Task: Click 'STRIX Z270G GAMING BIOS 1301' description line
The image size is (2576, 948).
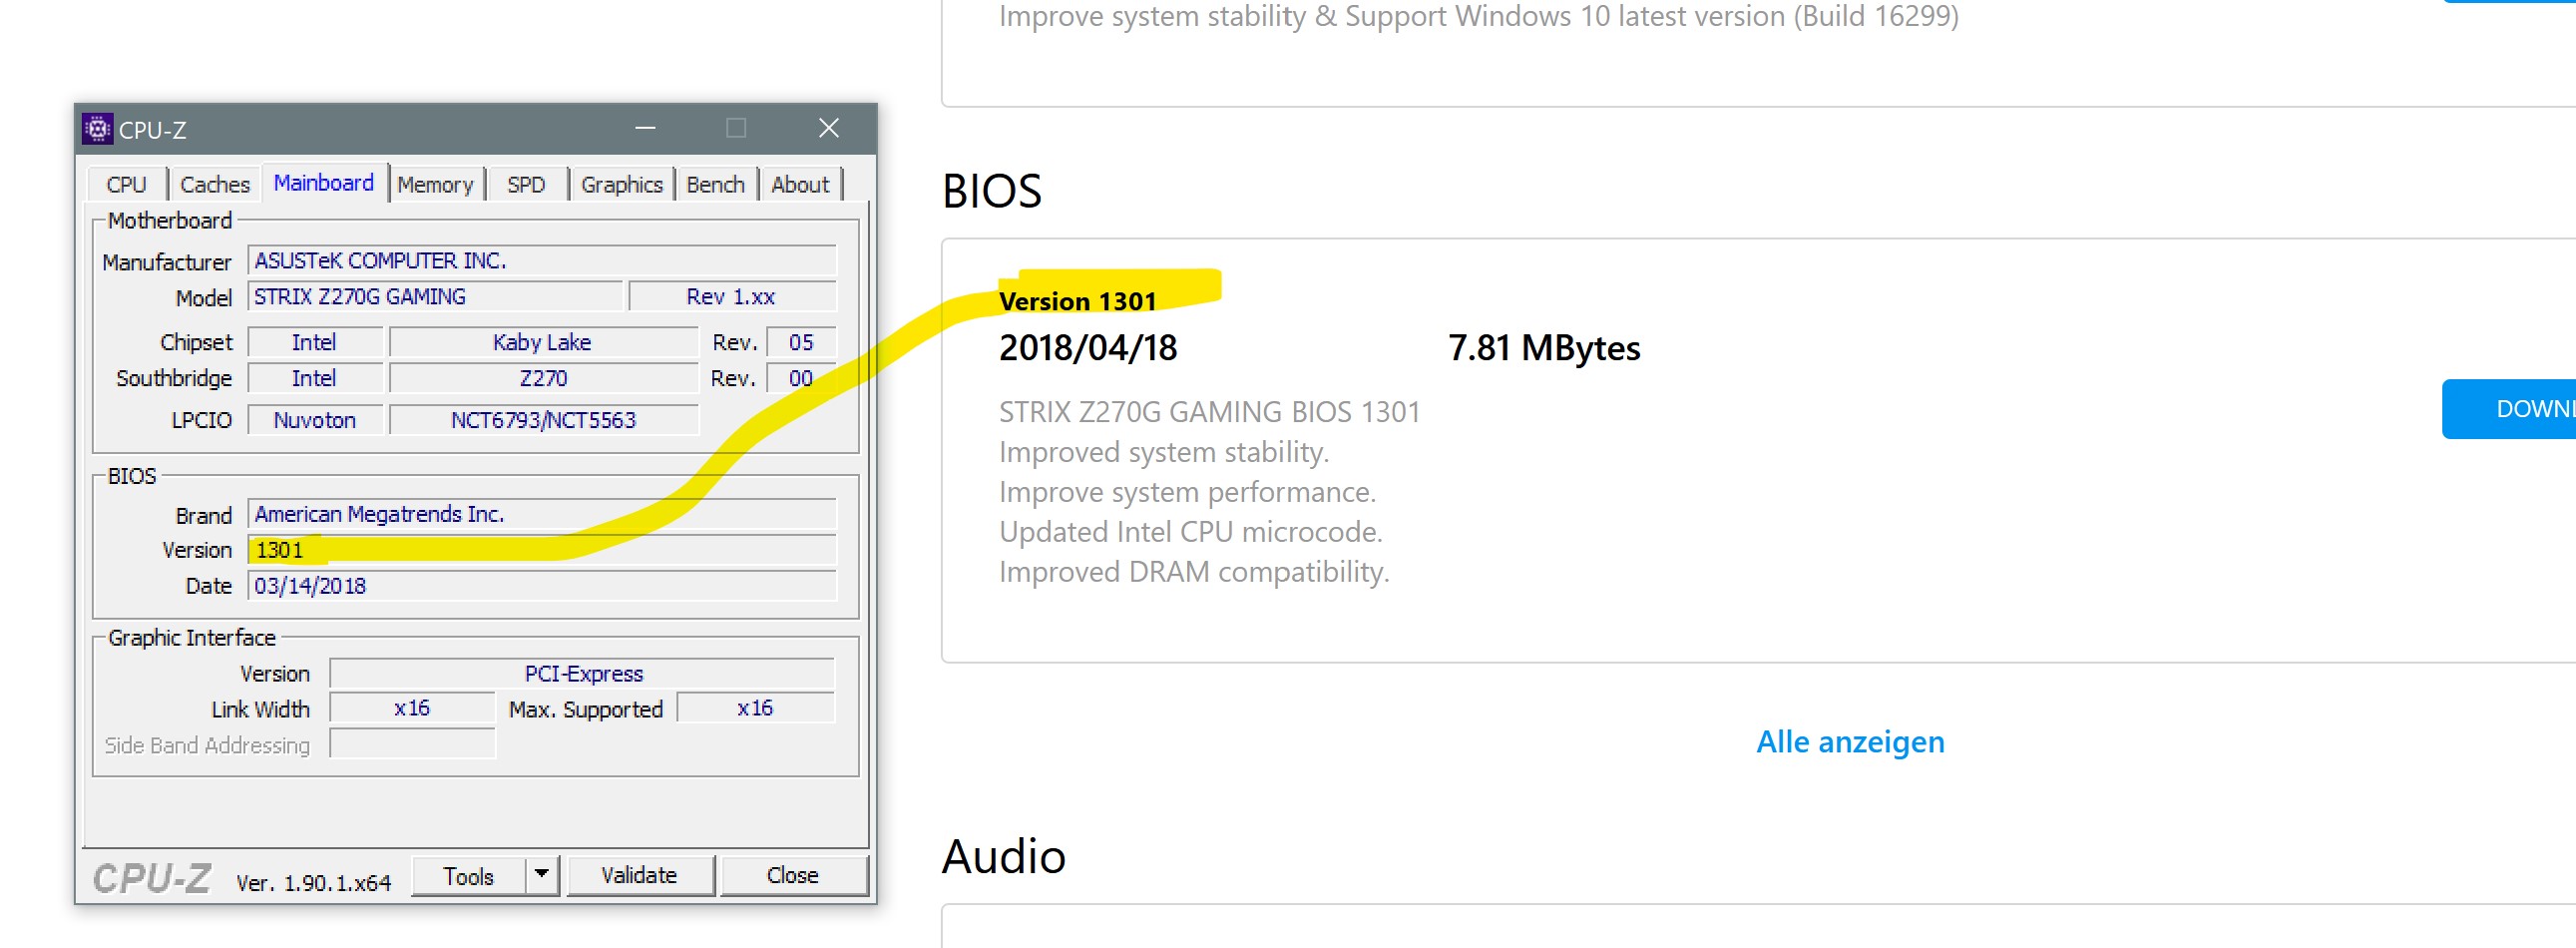Action: 1209,412
